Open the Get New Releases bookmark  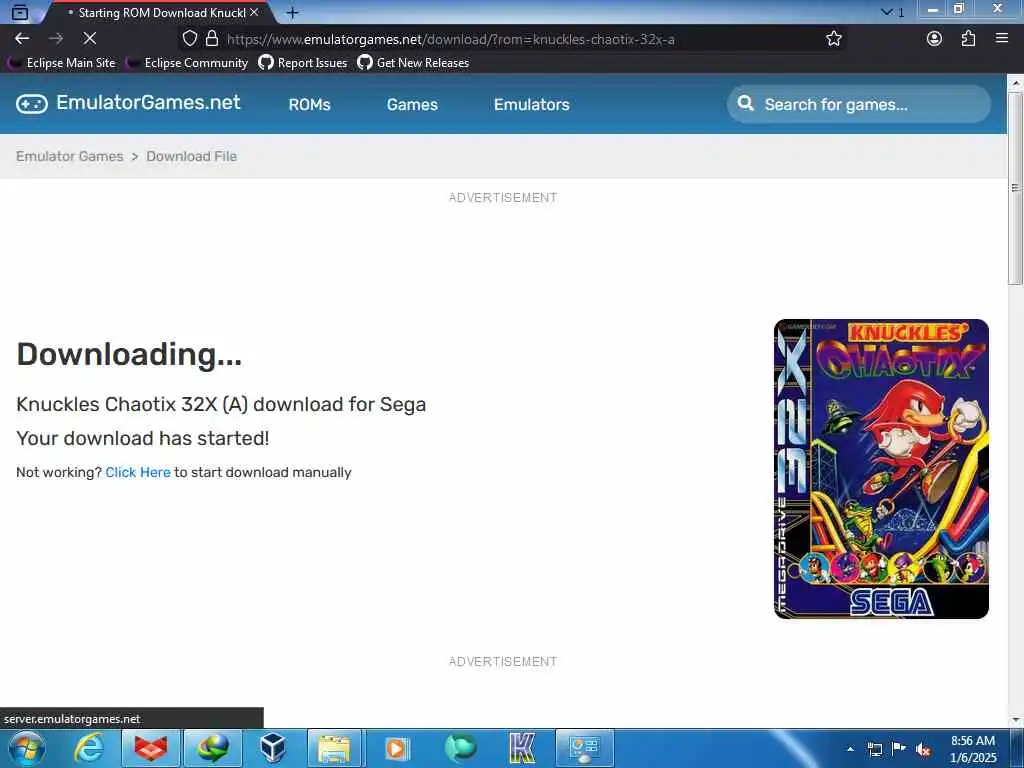click(x=413, y=63)
